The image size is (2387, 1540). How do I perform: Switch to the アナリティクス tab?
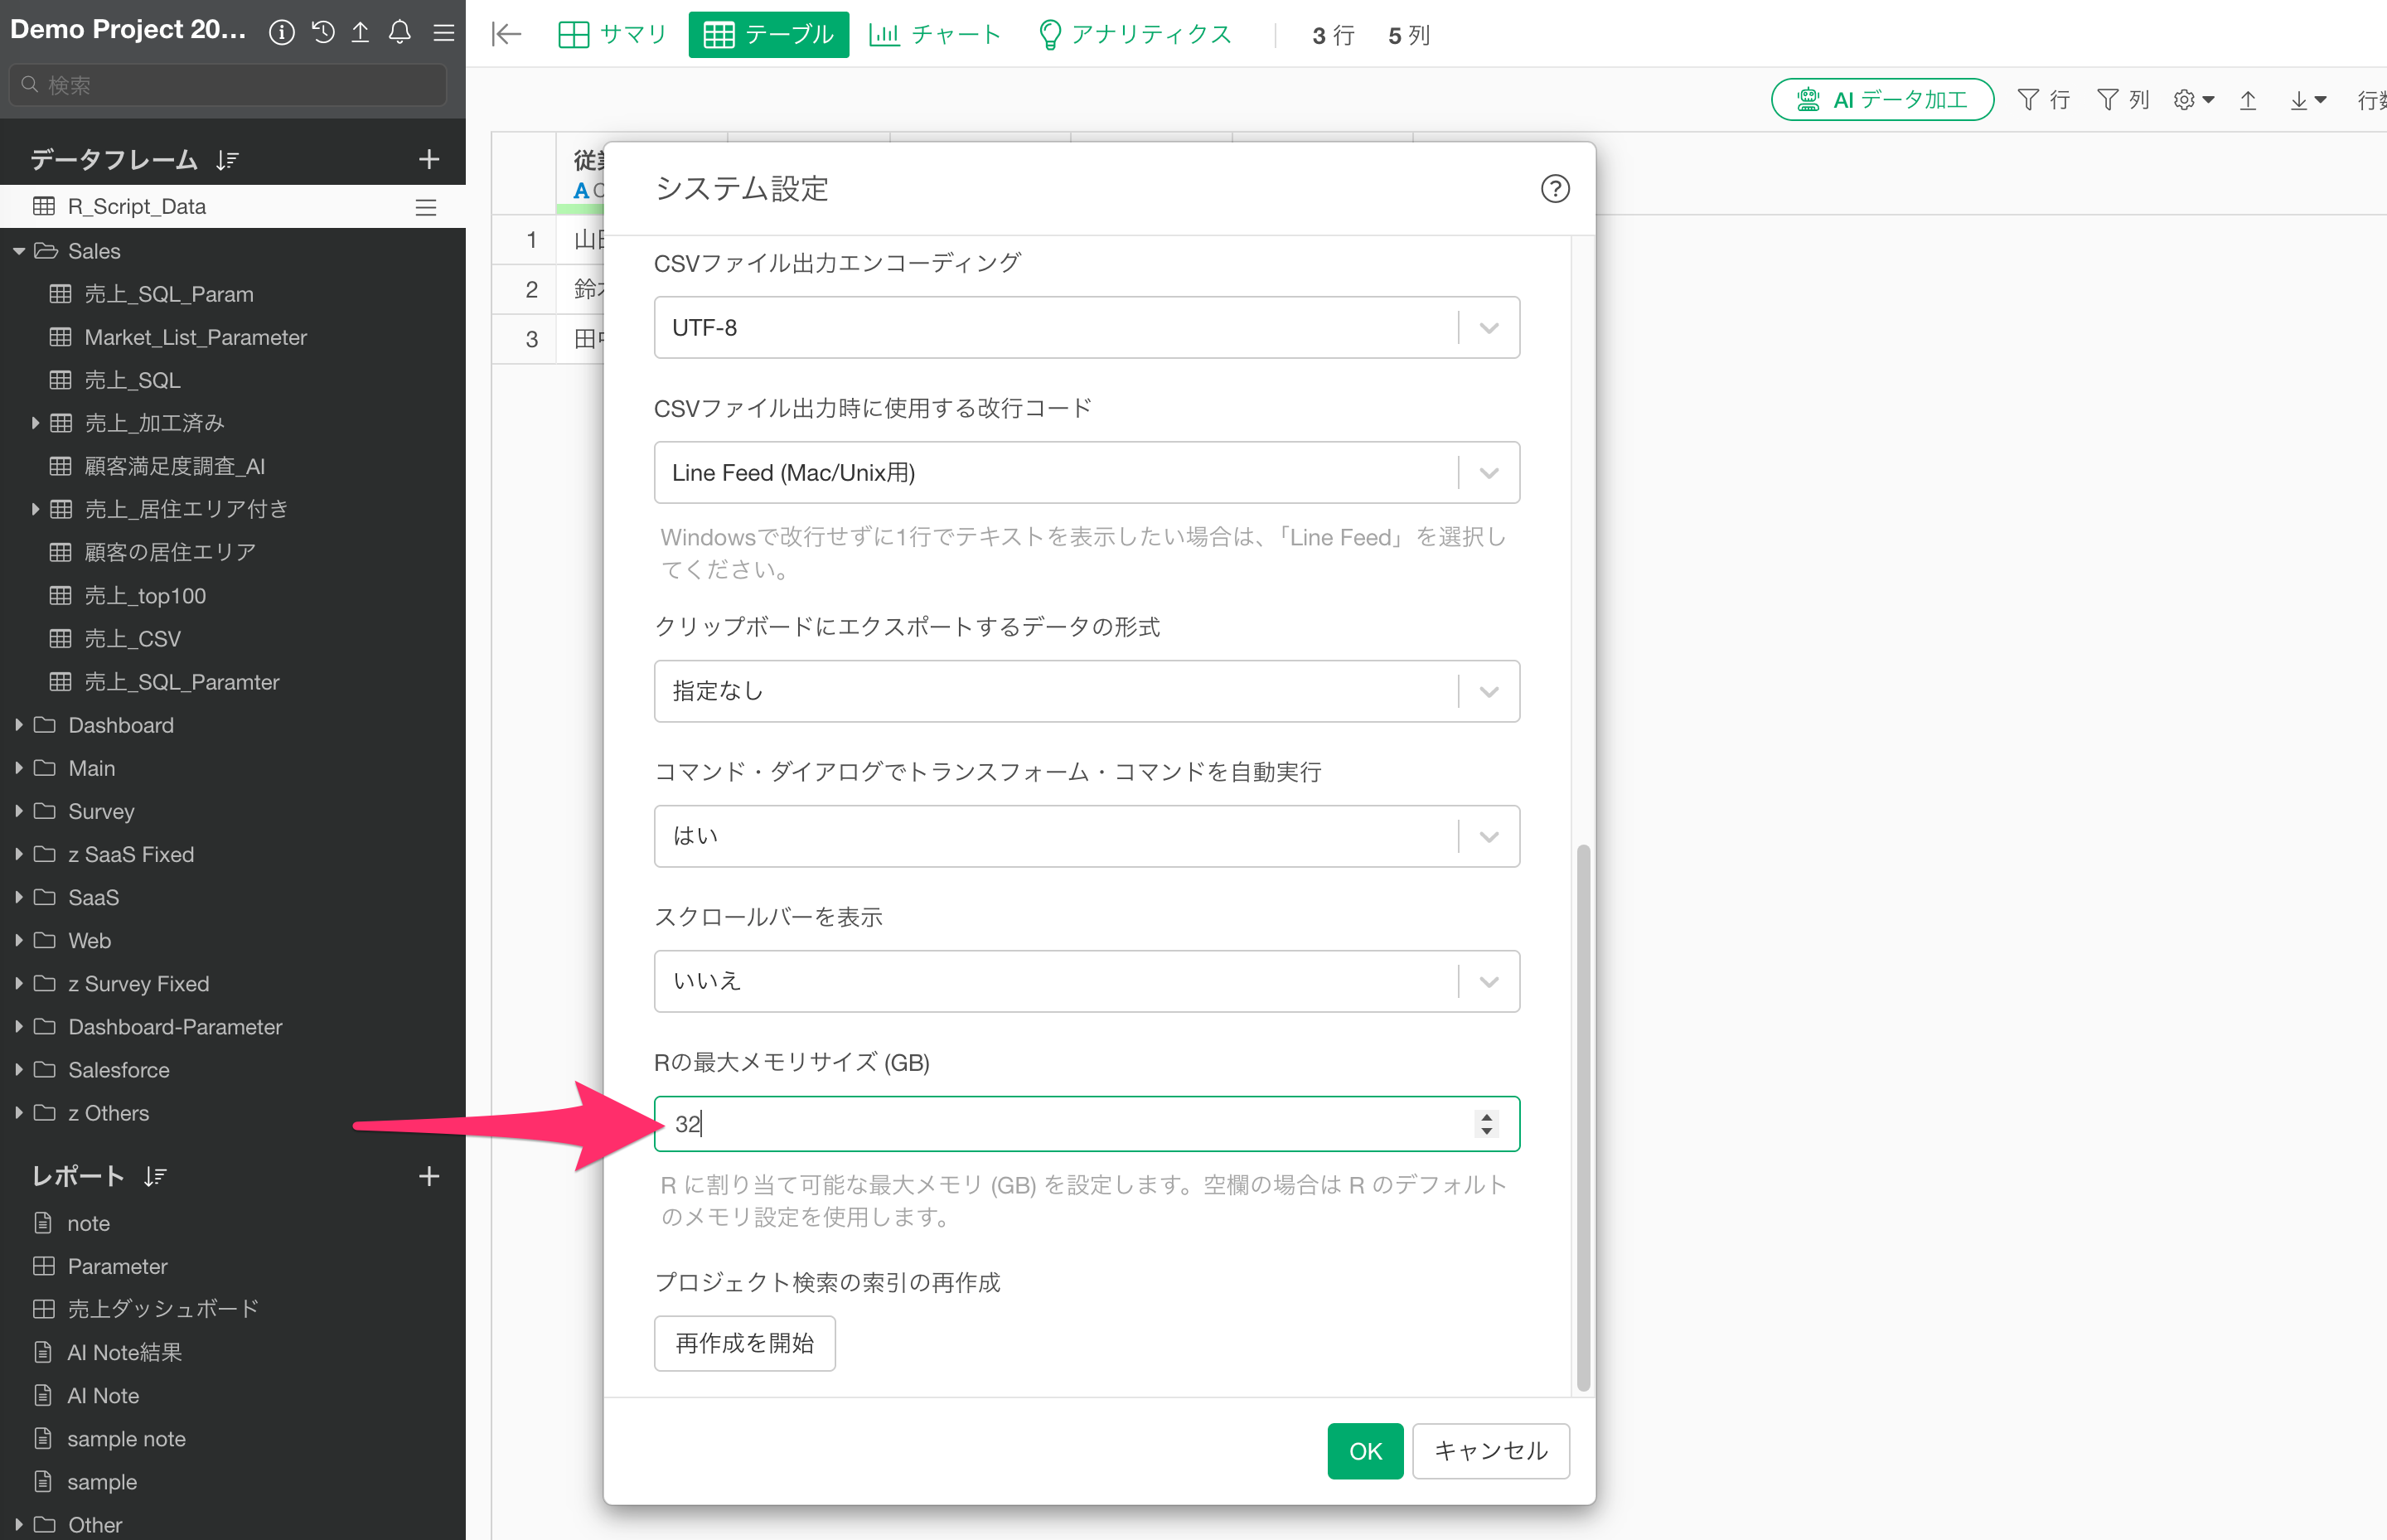[x=1136, y=35]
